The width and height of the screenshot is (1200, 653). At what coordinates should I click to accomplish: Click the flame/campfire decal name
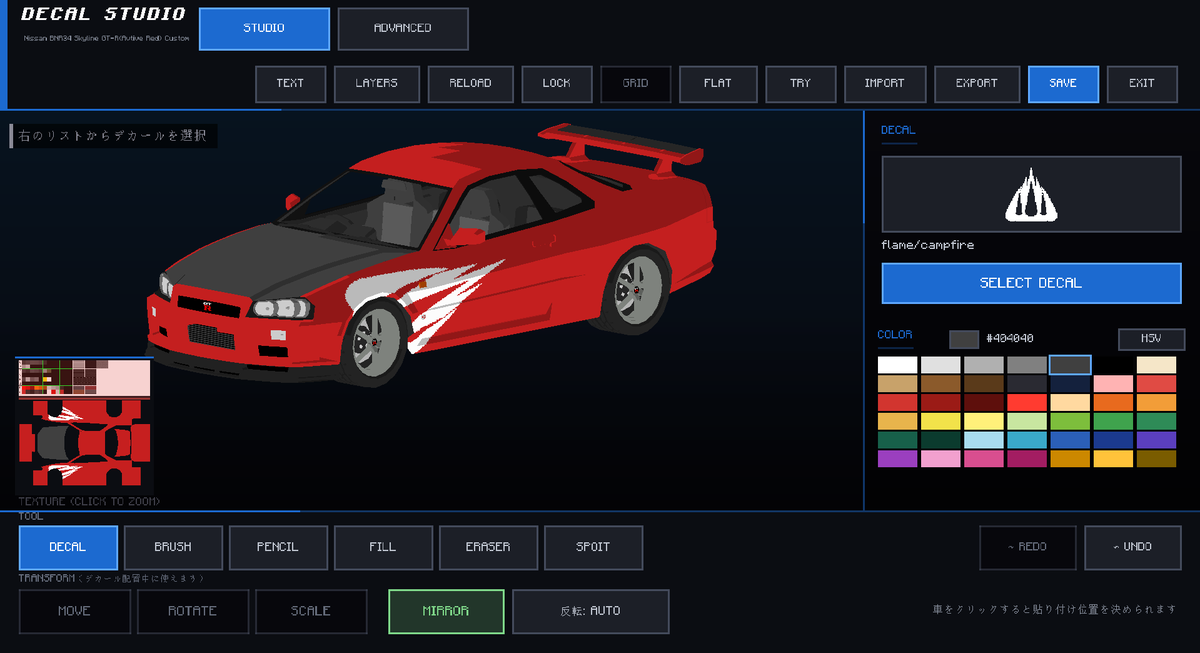(x=928, y=245)
